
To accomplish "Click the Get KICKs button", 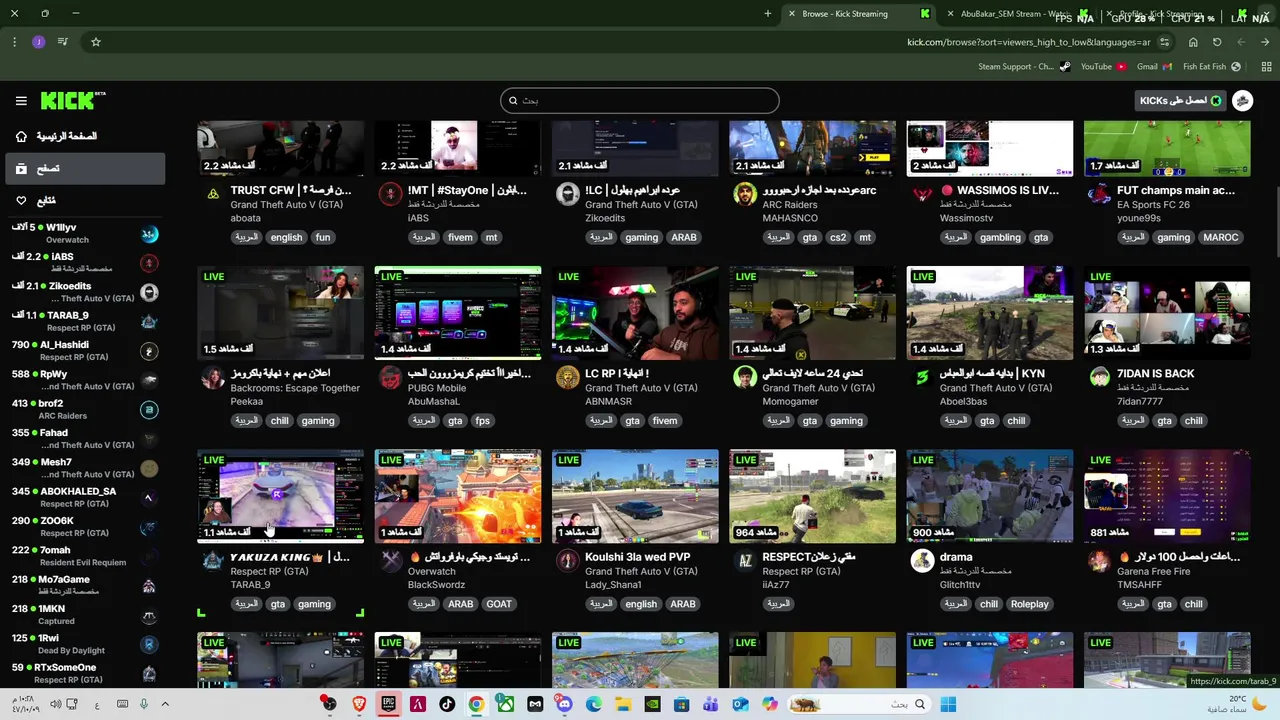I will (1180, 101).
